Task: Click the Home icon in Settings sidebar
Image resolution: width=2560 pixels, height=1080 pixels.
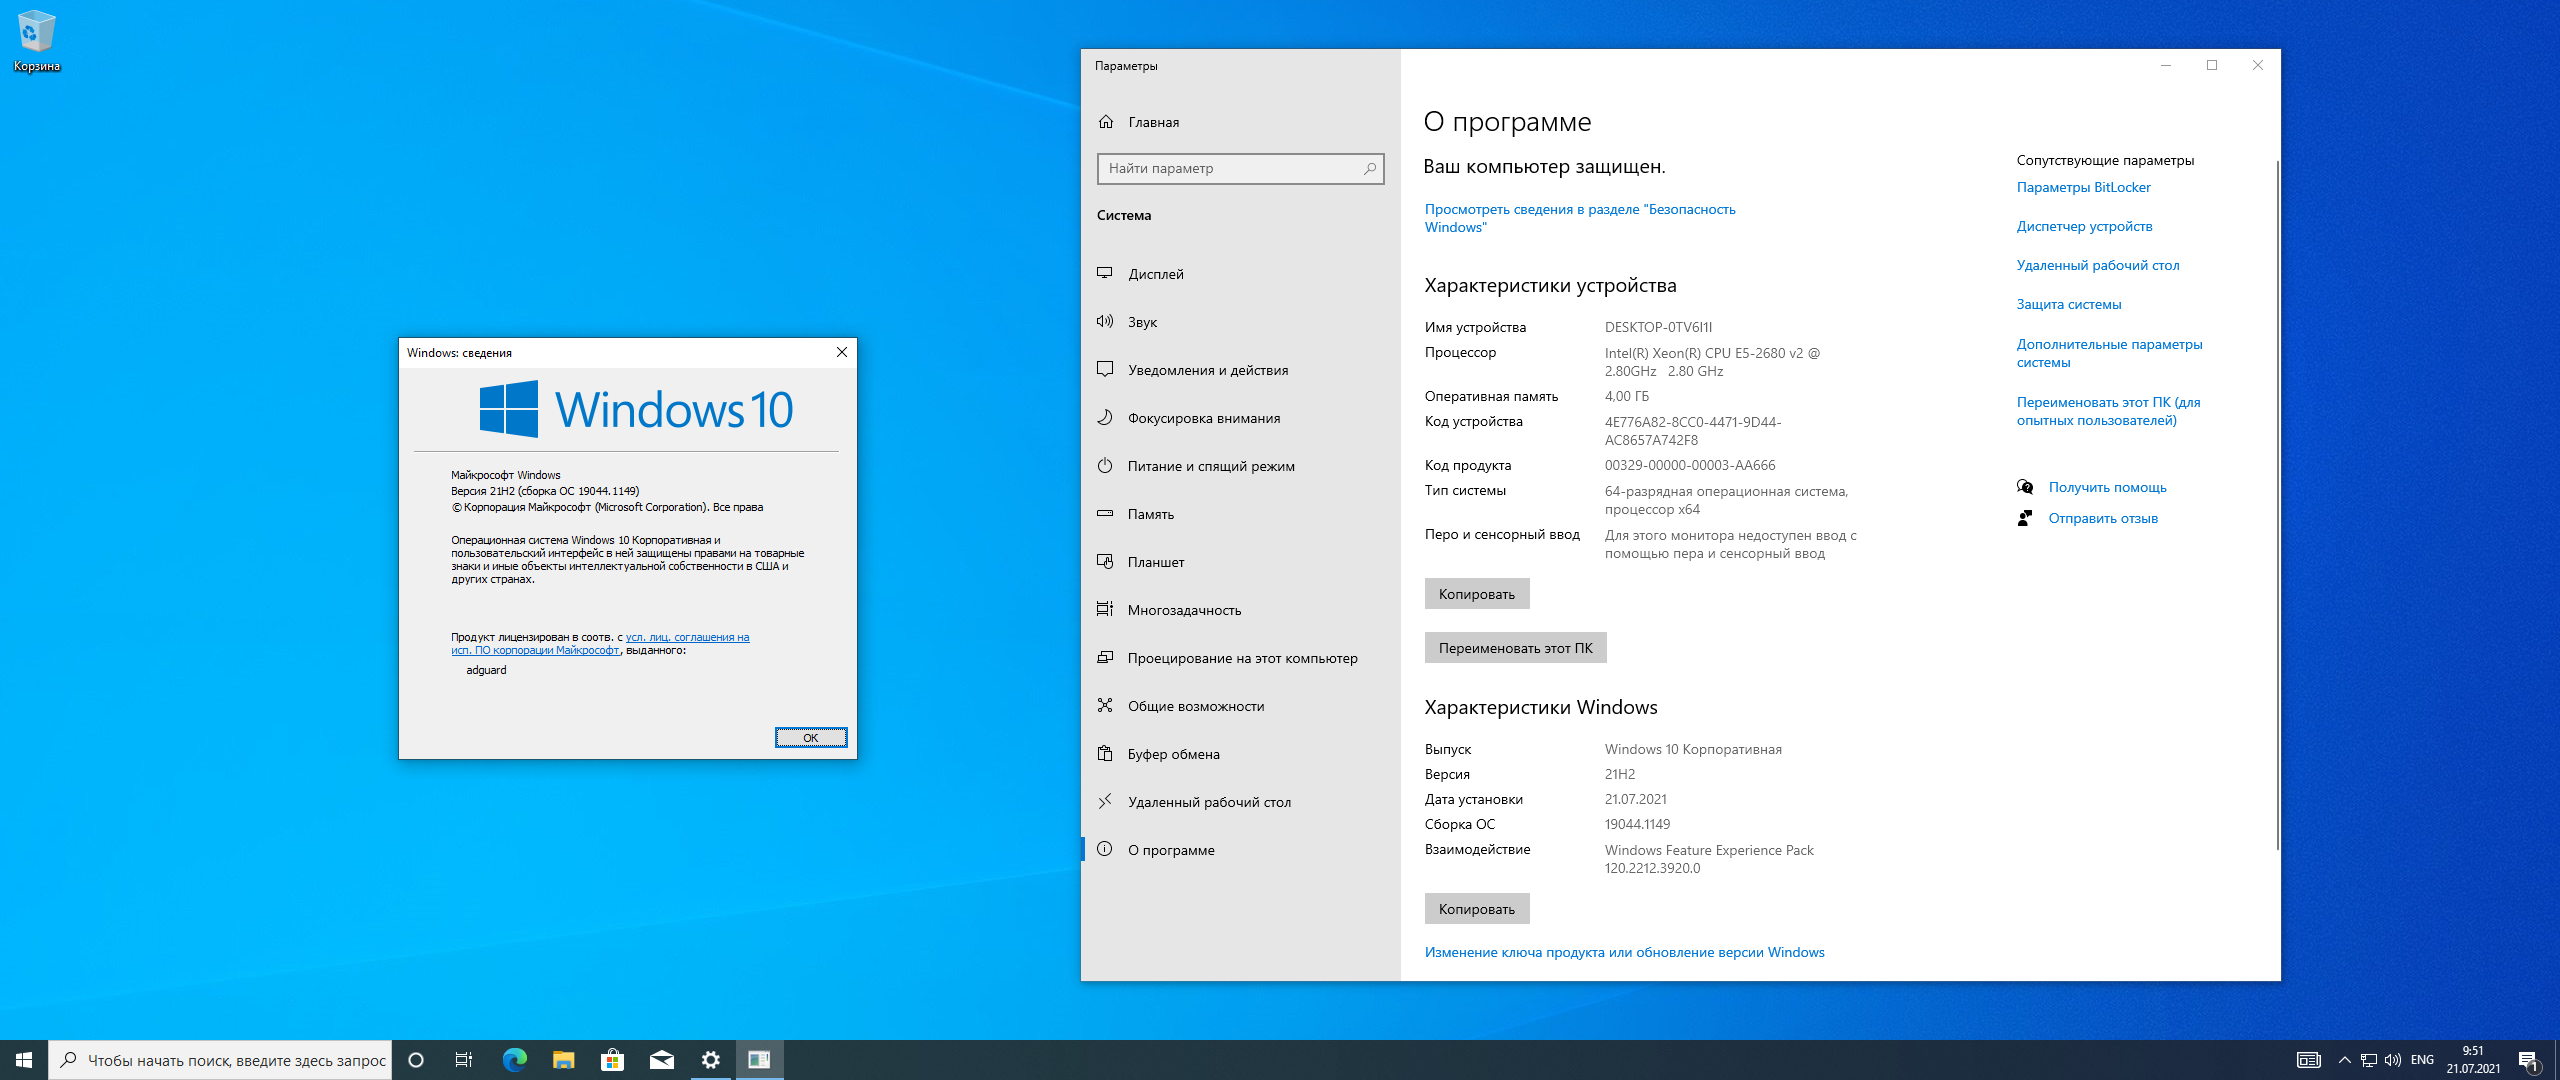Action: coord(1106,122)
